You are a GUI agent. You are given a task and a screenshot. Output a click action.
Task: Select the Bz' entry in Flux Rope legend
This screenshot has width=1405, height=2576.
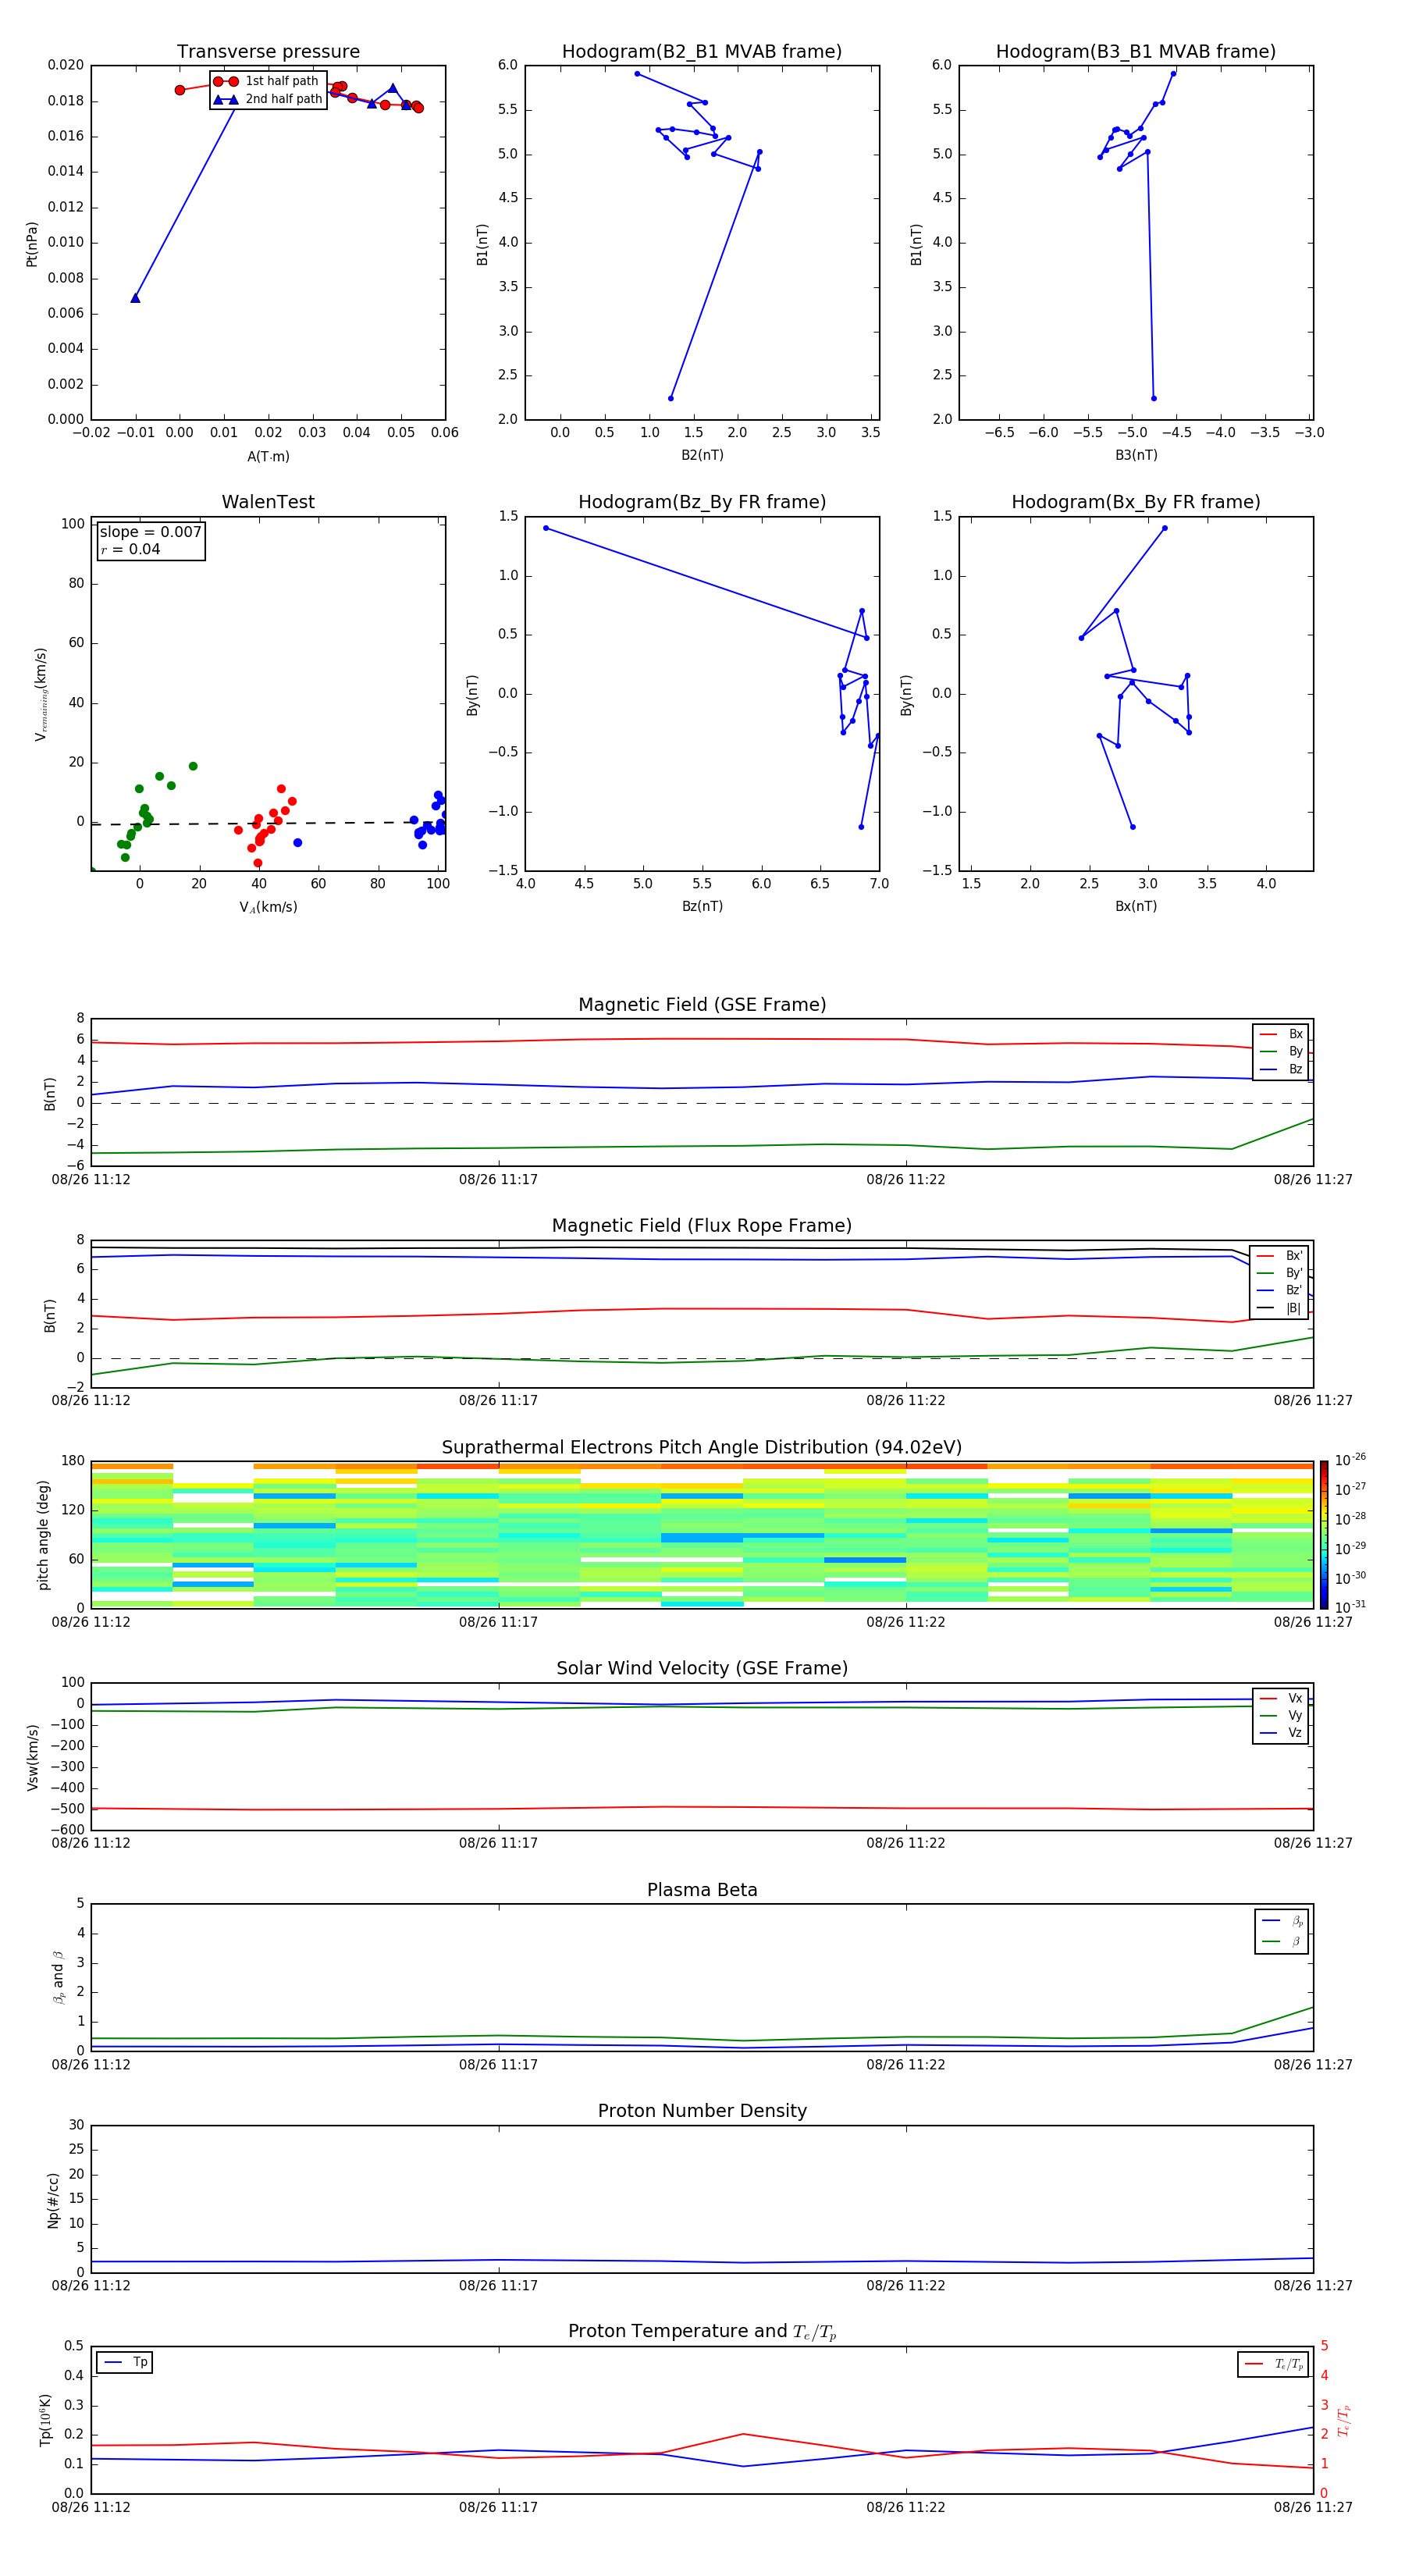(1280, 1291)
